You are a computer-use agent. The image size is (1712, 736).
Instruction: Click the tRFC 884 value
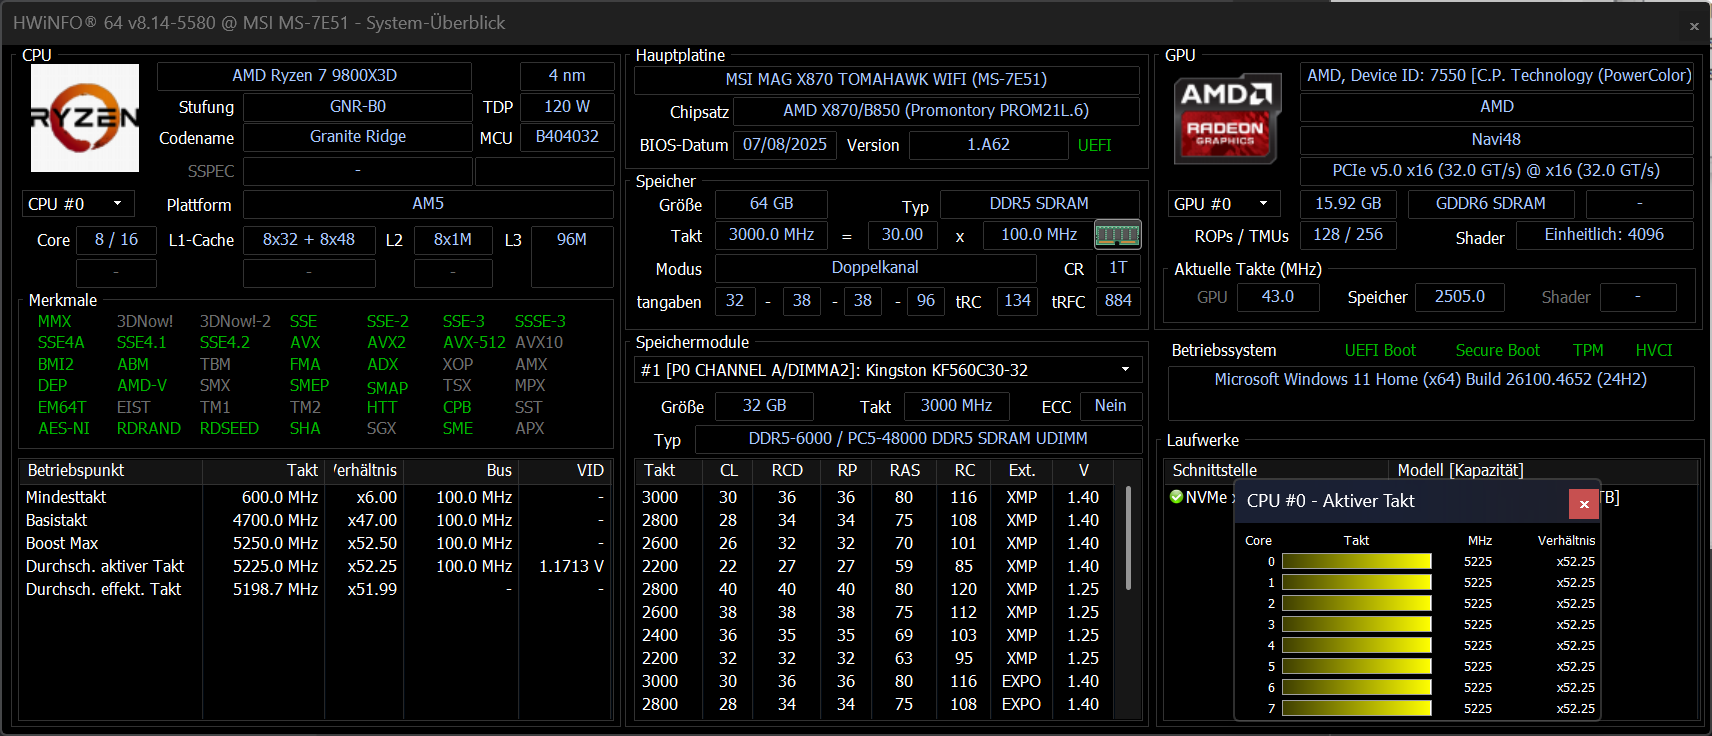[x=1118, y=301]
